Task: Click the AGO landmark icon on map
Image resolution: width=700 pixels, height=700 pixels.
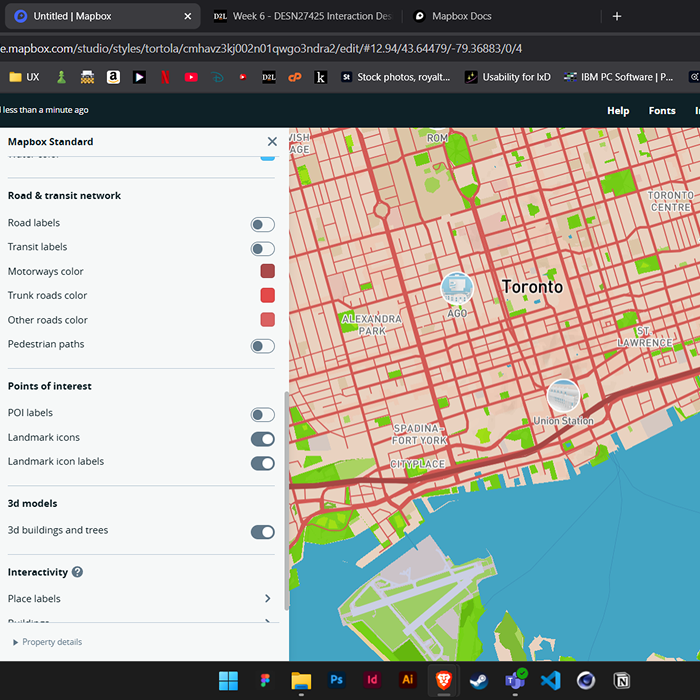Action: tap(457, 288)
